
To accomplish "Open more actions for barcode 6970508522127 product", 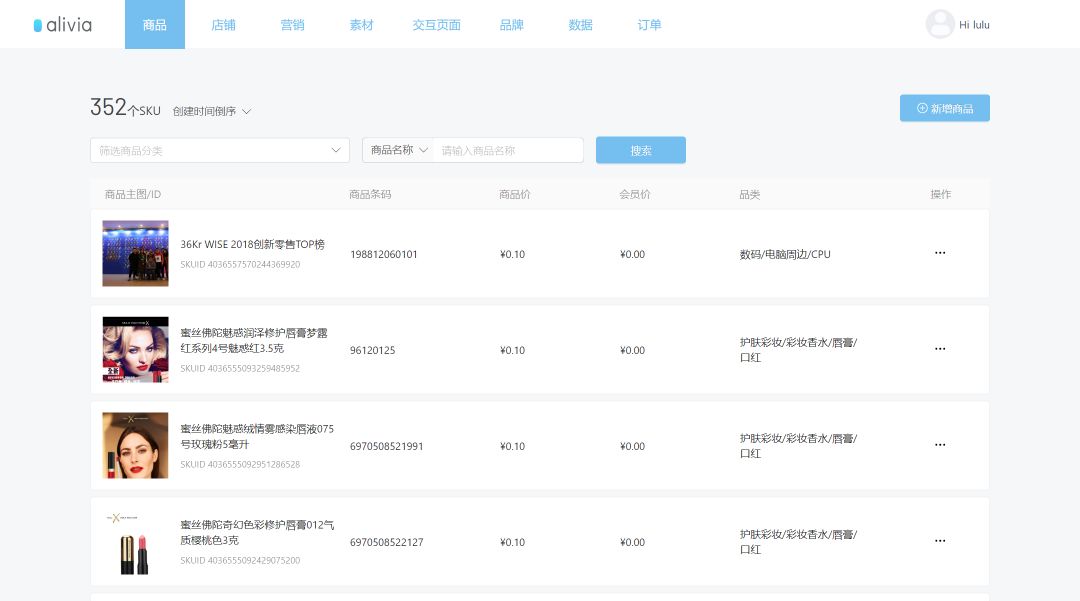I will click(939, 541).
